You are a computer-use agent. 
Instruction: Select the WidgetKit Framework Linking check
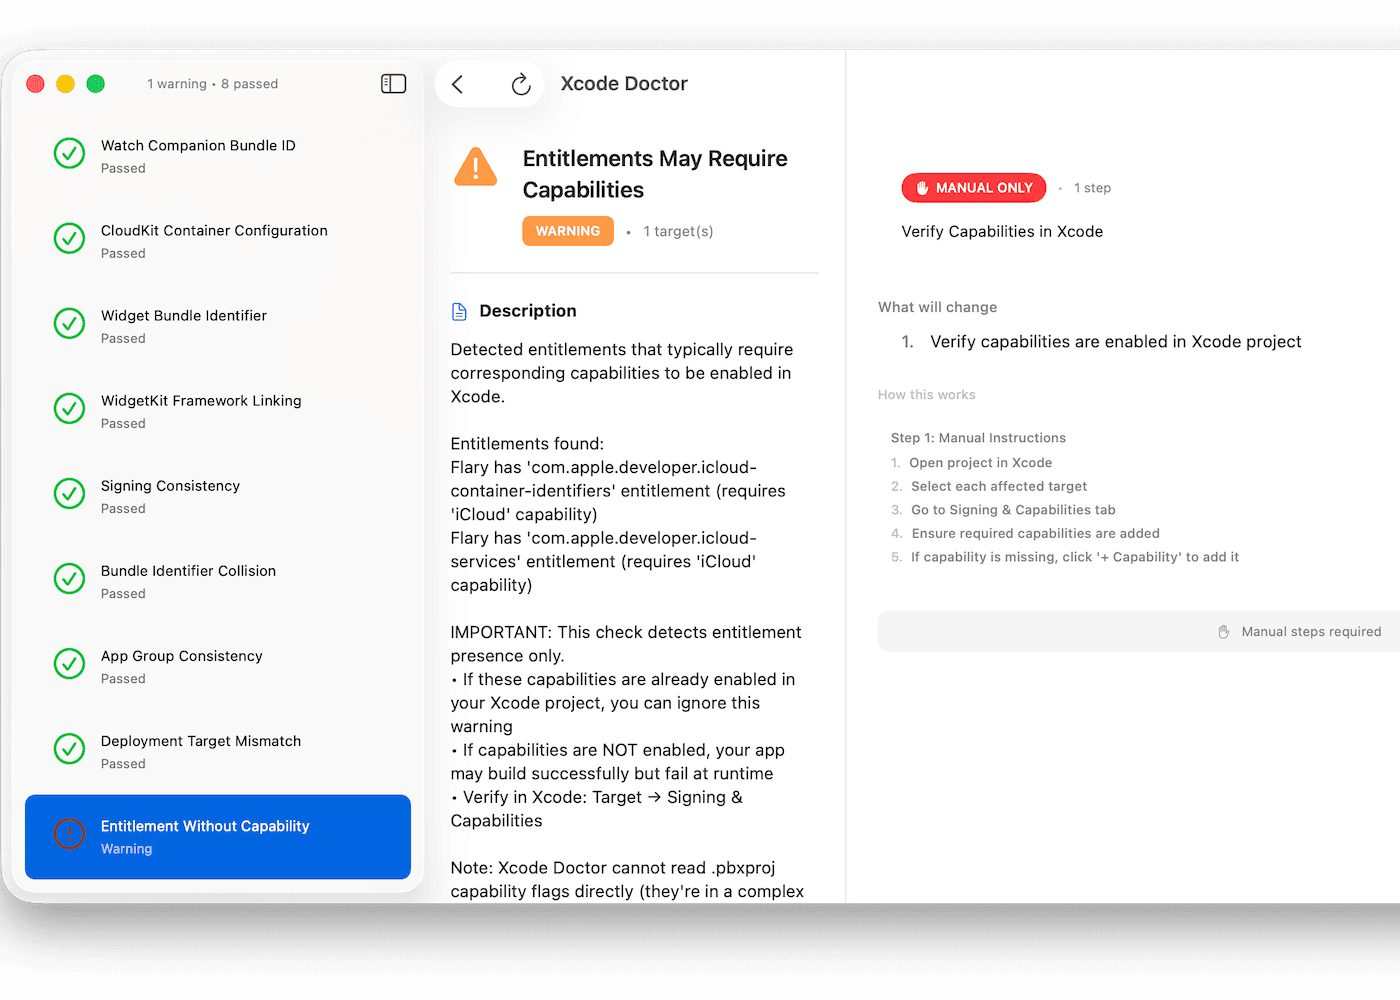pos(200,410)
